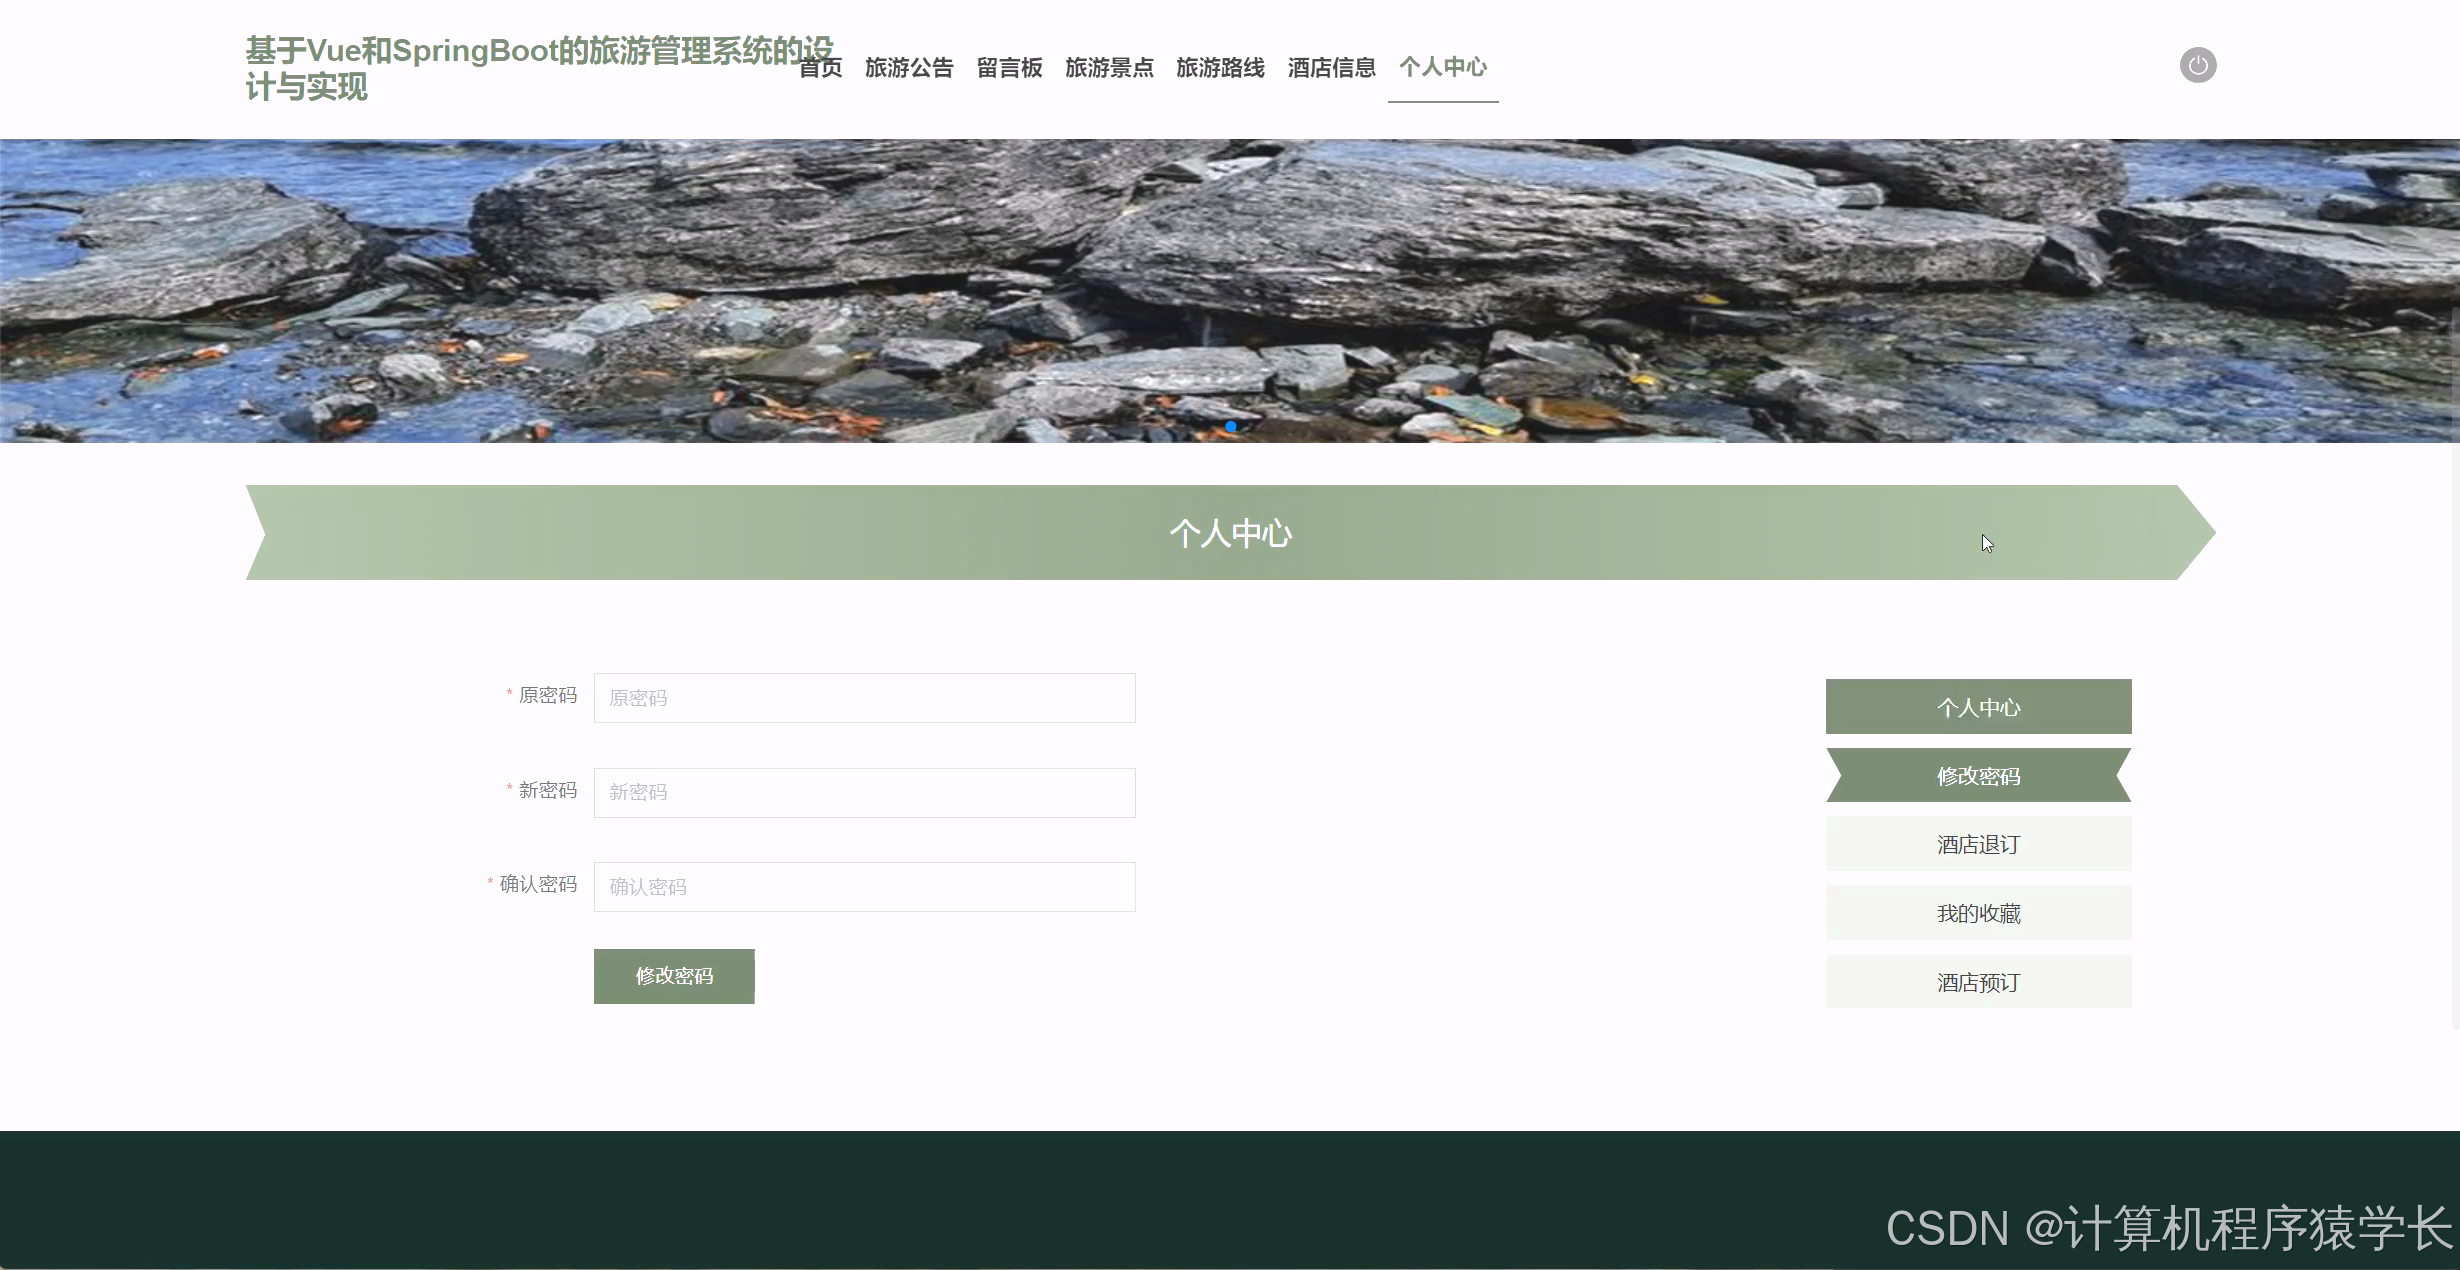Screen dimensions: 2460x1270
Task: Go to 酒店预订 sidebar entry
Action: coord(1978,982)
